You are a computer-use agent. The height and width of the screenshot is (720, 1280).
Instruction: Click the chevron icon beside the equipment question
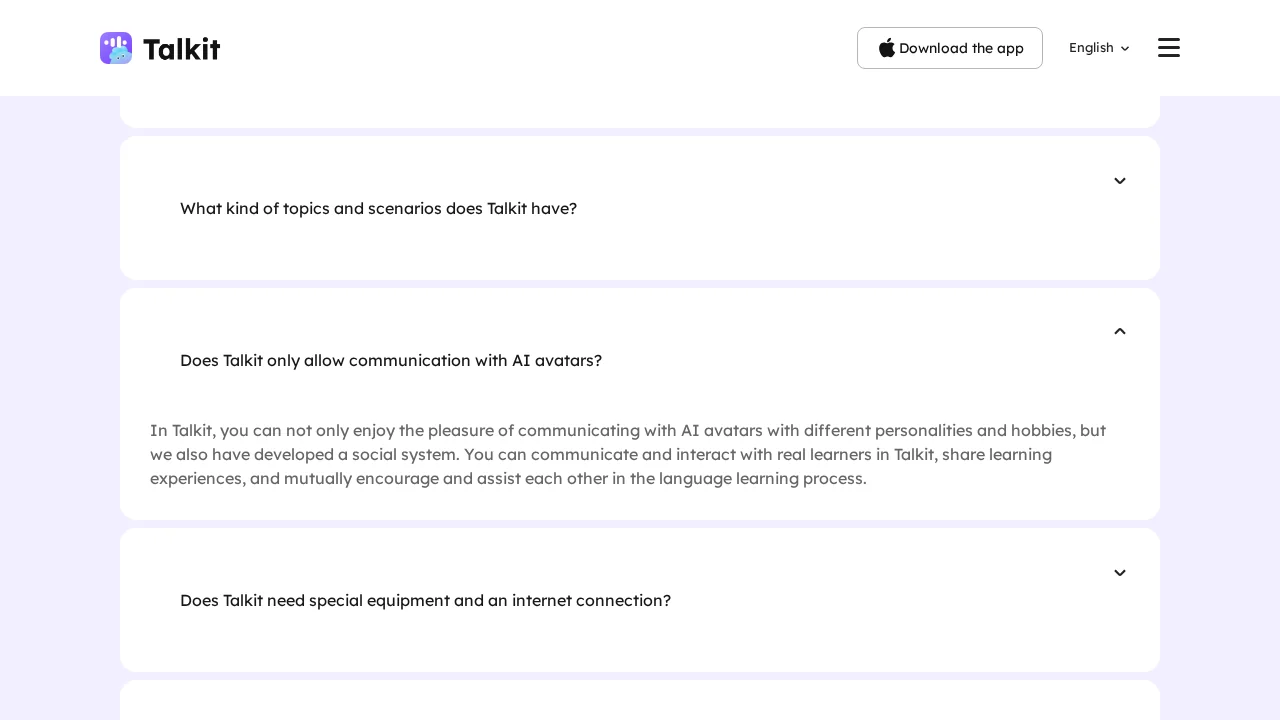click(x=1120, y=573)
